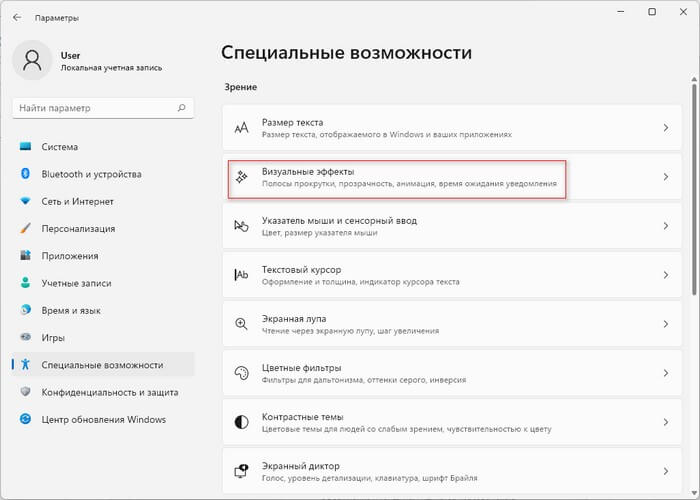700x500 pixels.
Task: Click chevron next to Текстовый курсор
Action: (665, 275)
